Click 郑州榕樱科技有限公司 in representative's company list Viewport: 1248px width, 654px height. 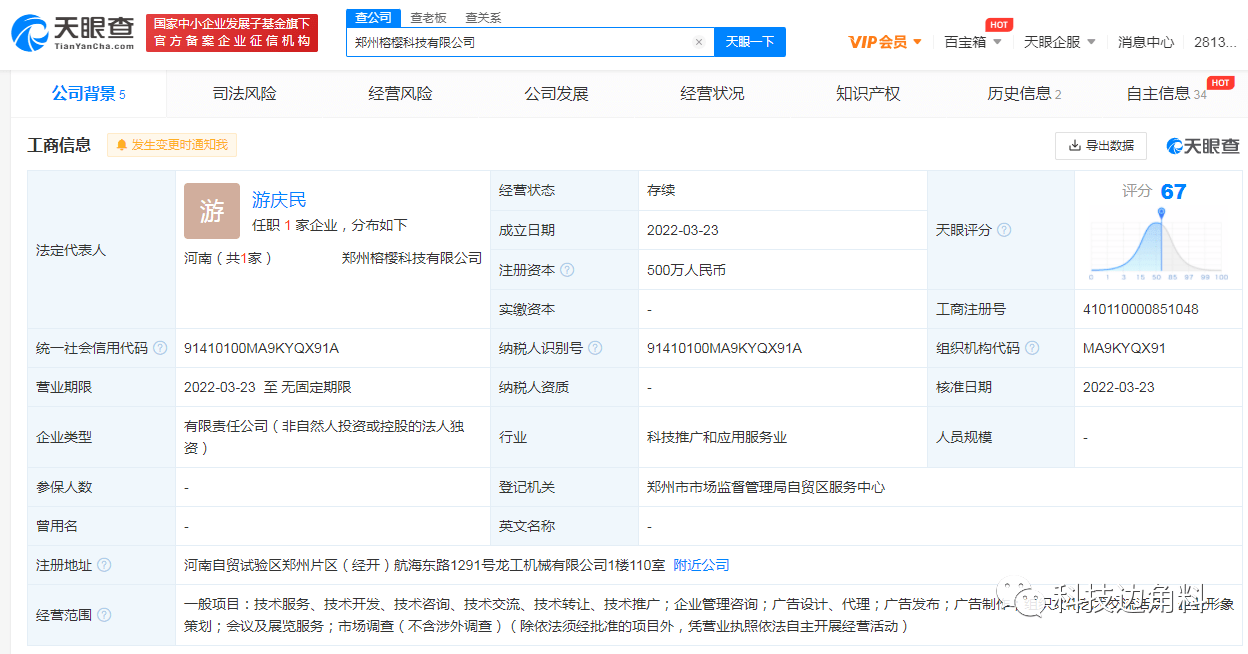click(x=412, y=258)
